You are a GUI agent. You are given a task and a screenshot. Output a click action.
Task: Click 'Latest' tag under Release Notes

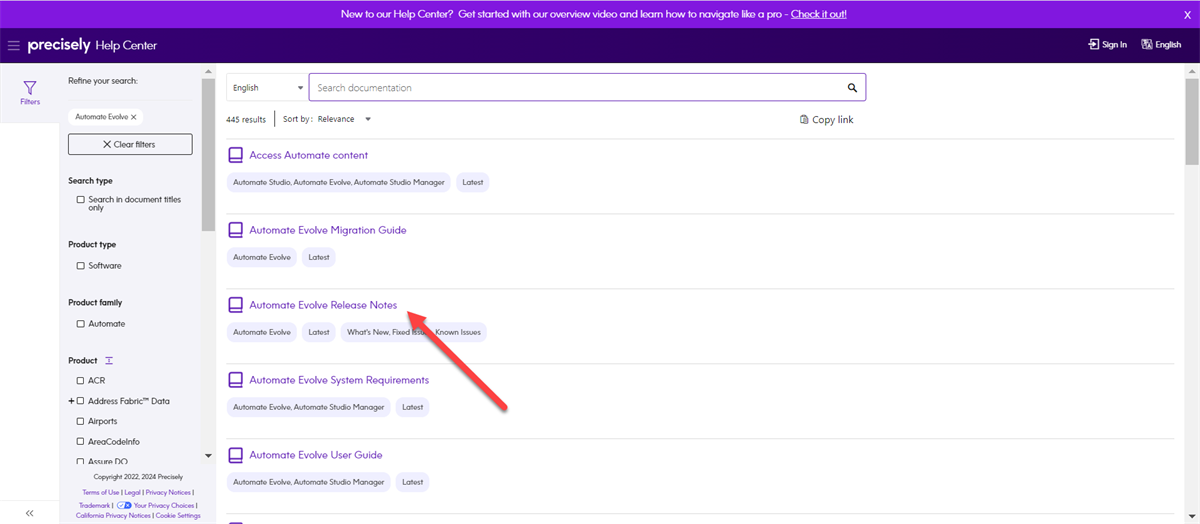319,333
